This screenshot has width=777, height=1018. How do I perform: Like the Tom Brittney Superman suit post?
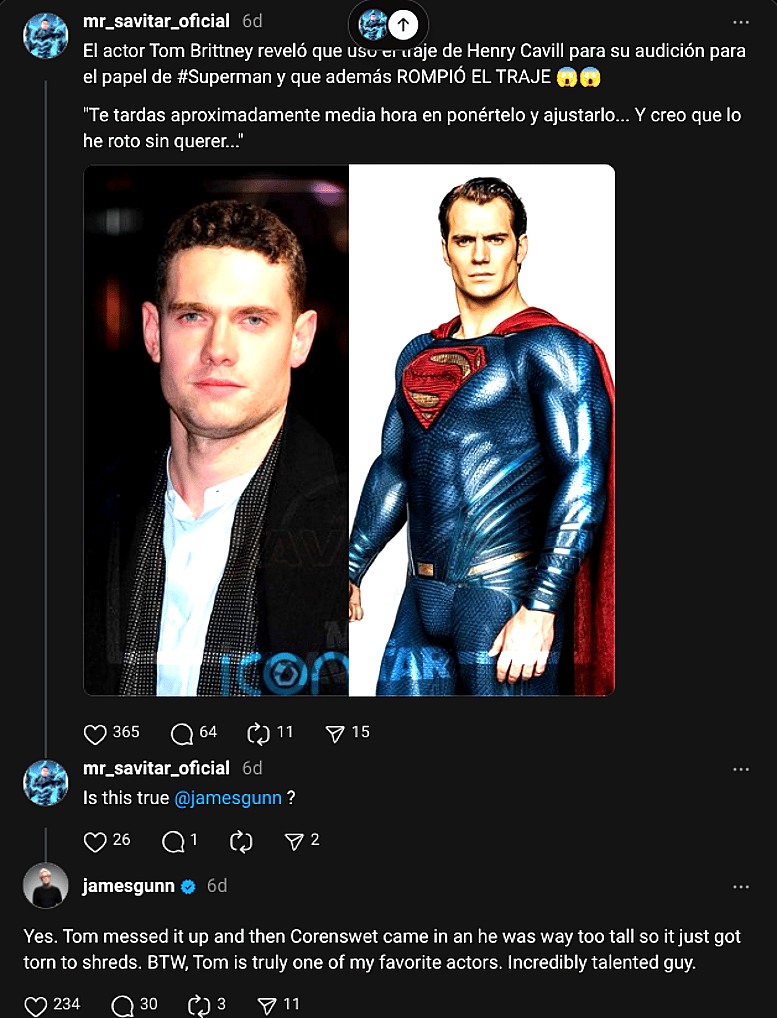click(x=95, y=734)
